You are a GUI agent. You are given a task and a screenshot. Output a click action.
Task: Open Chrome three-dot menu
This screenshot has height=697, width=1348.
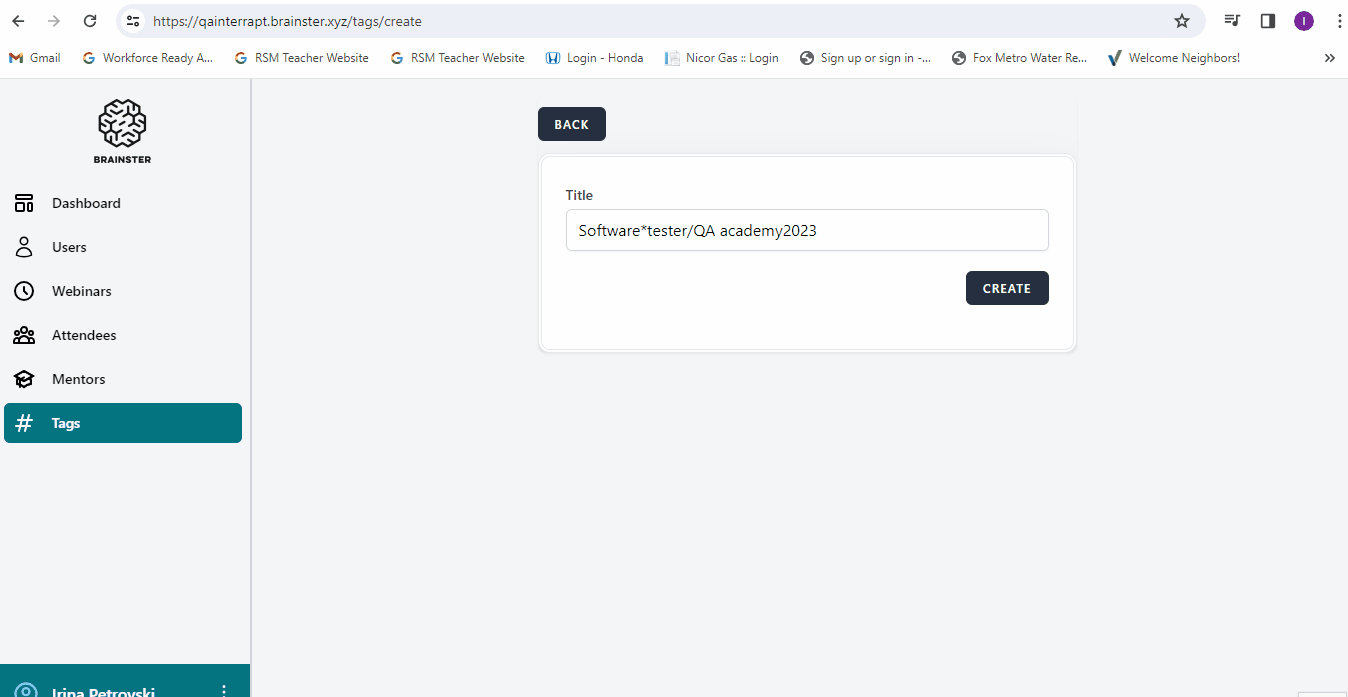tap(1338, 21)
